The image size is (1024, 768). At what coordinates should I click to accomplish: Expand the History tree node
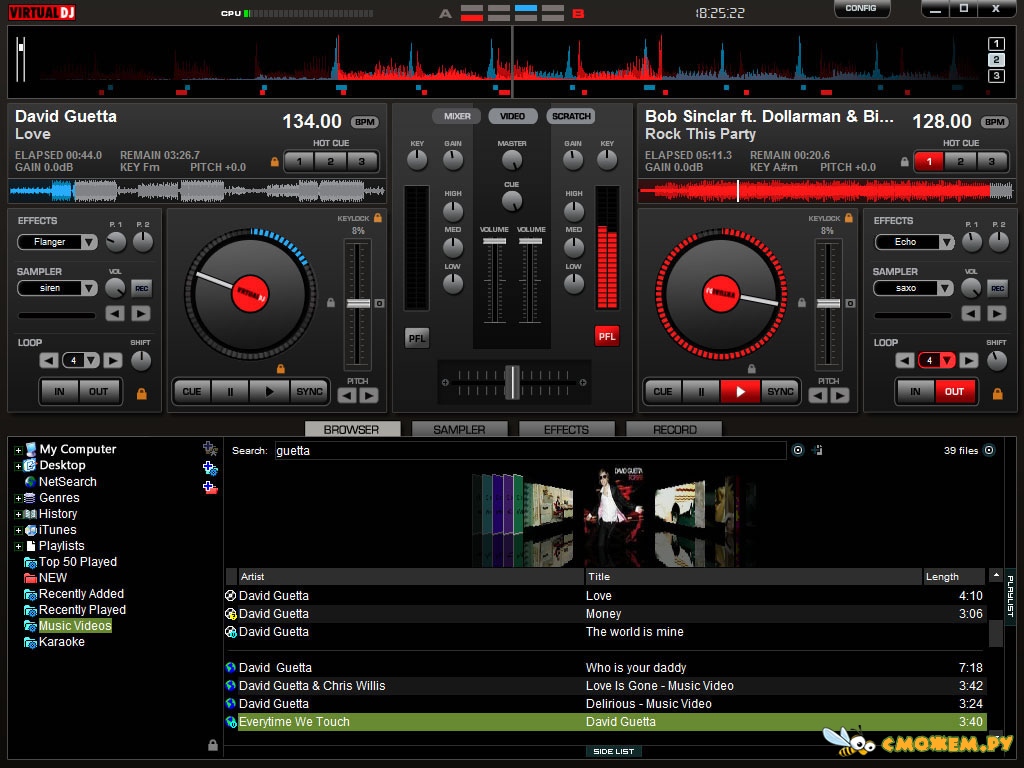18,515
